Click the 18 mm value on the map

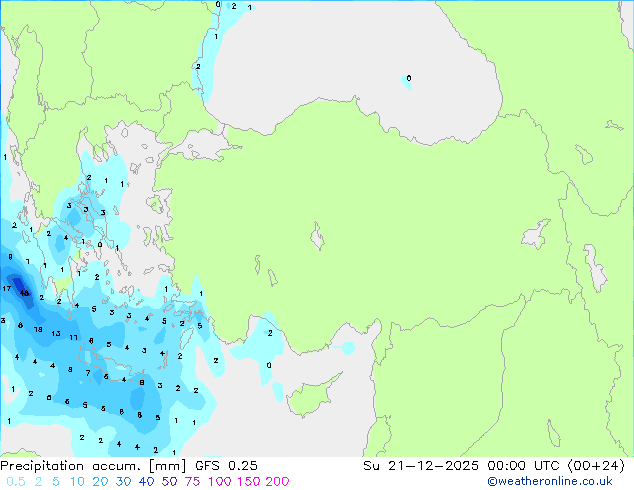38,329
